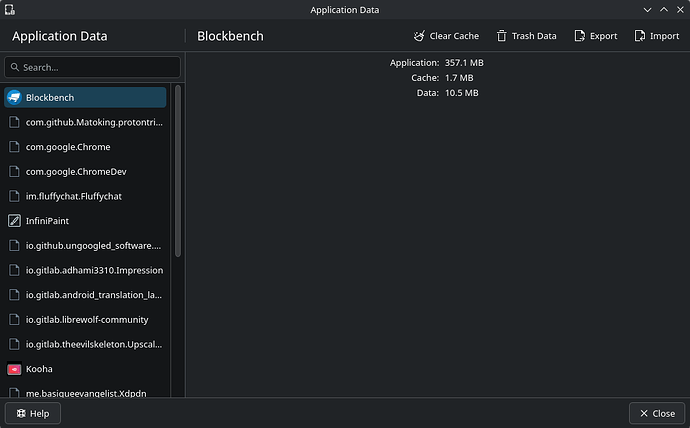
Task: Click file icon beside io.github.ungoogled_software
Action: coord(14,245)
